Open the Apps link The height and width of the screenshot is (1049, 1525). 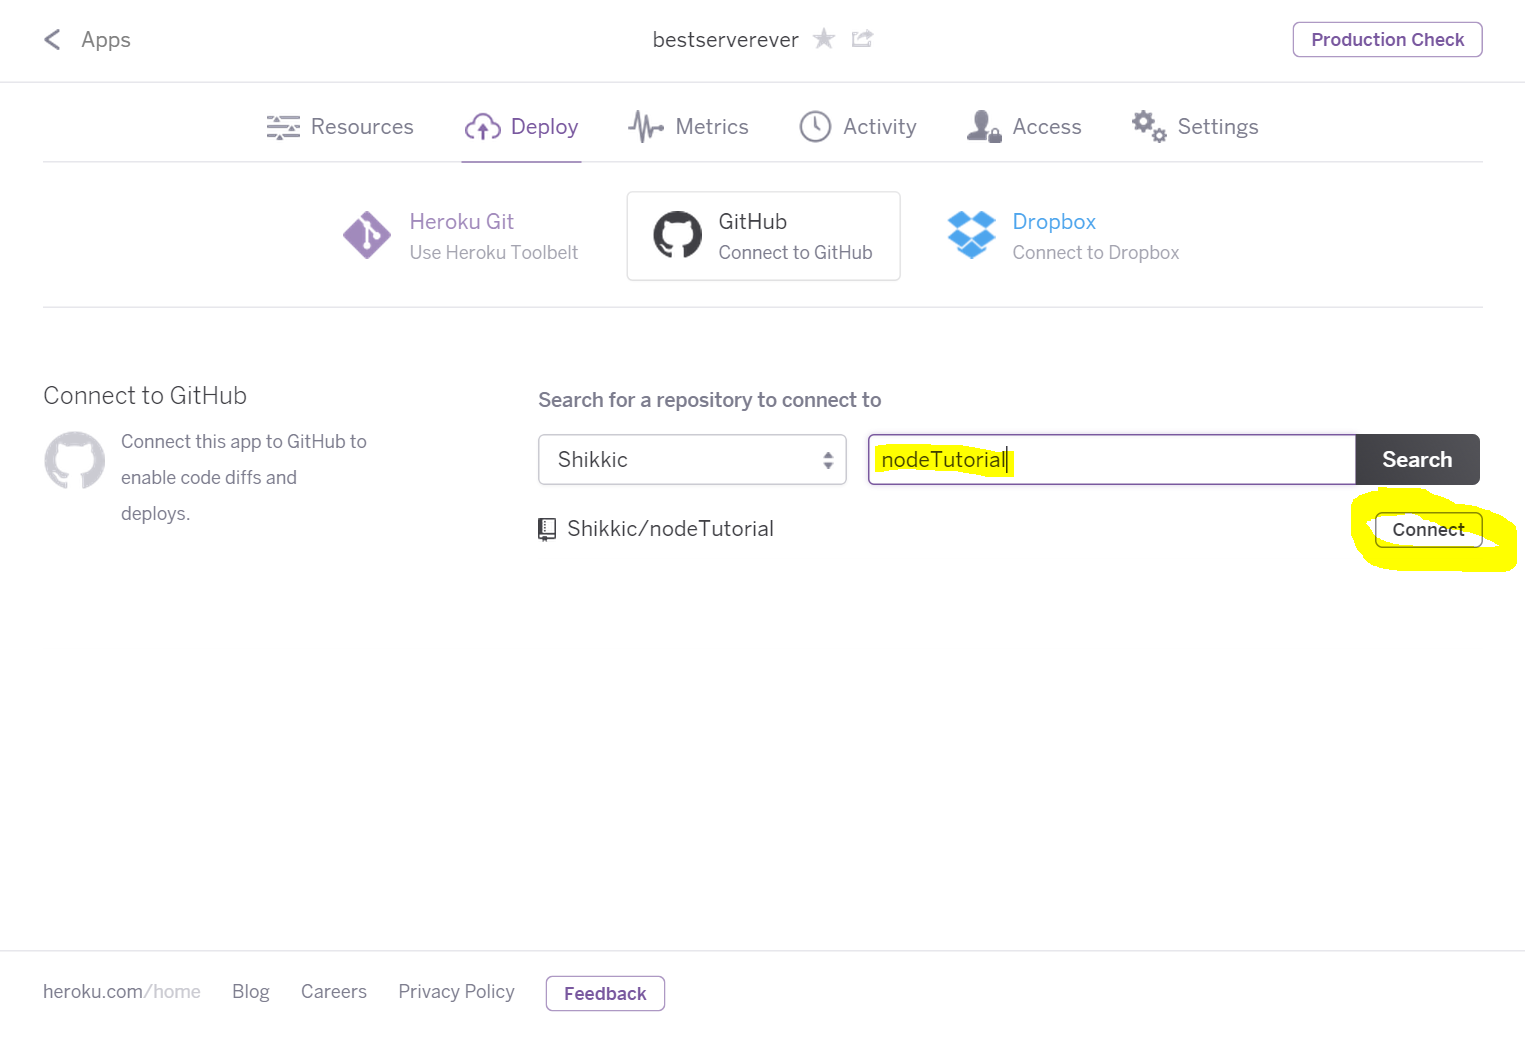(106, 40)
